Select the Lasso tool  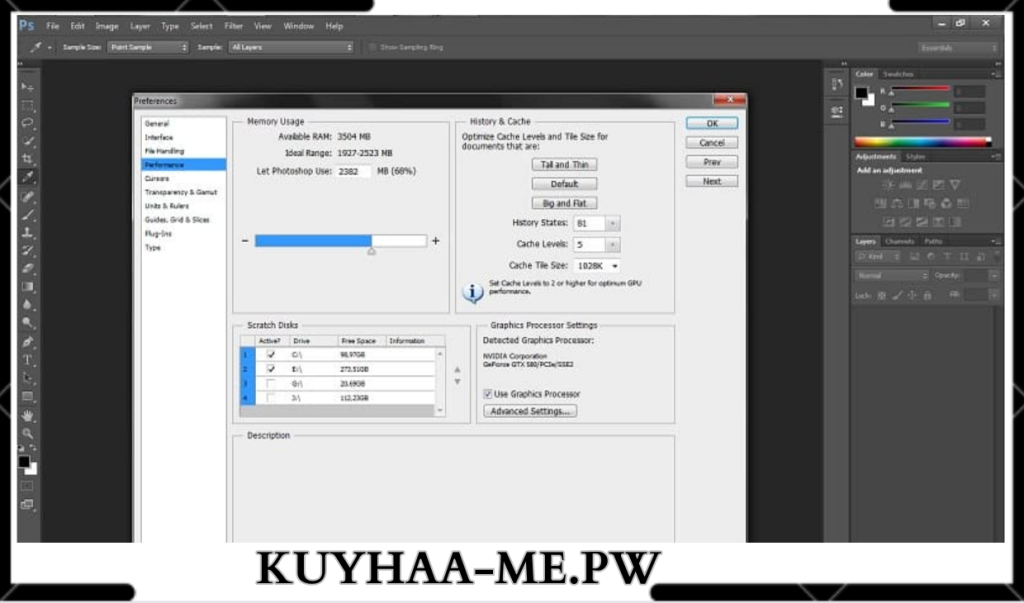(27, 123)
